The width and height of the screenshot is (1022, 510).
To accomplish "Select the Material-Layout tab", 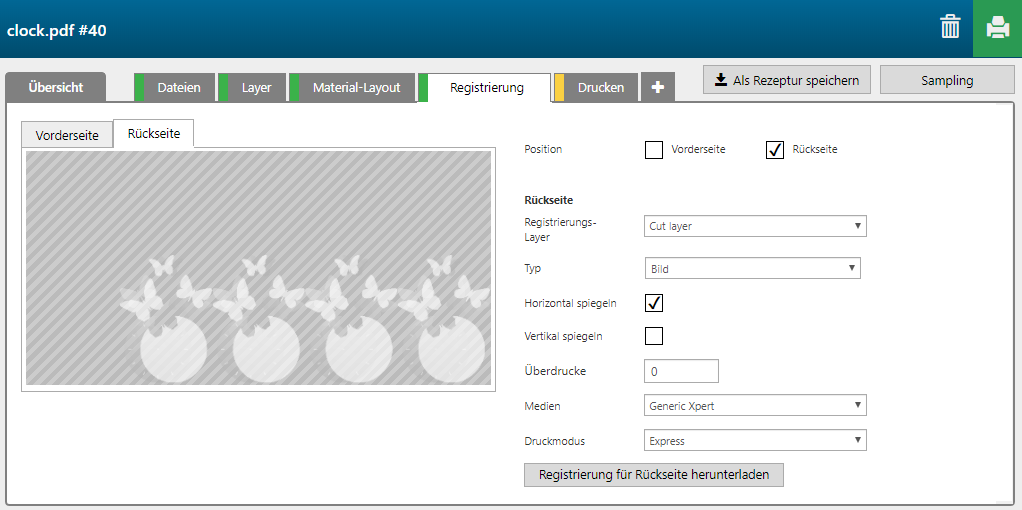I will pos(356,88).
